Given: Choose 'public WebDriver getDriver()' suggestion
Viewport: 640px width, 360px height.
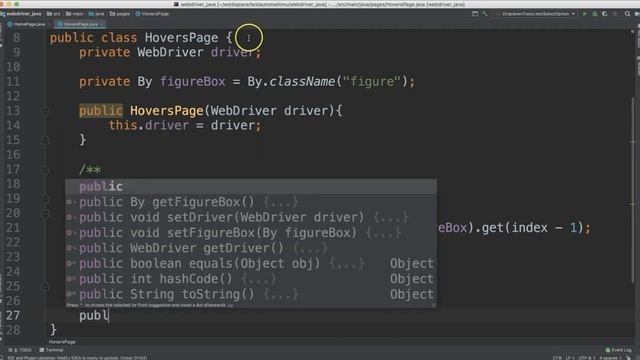Looking at the screenshot, I should [x=251, y=248].
